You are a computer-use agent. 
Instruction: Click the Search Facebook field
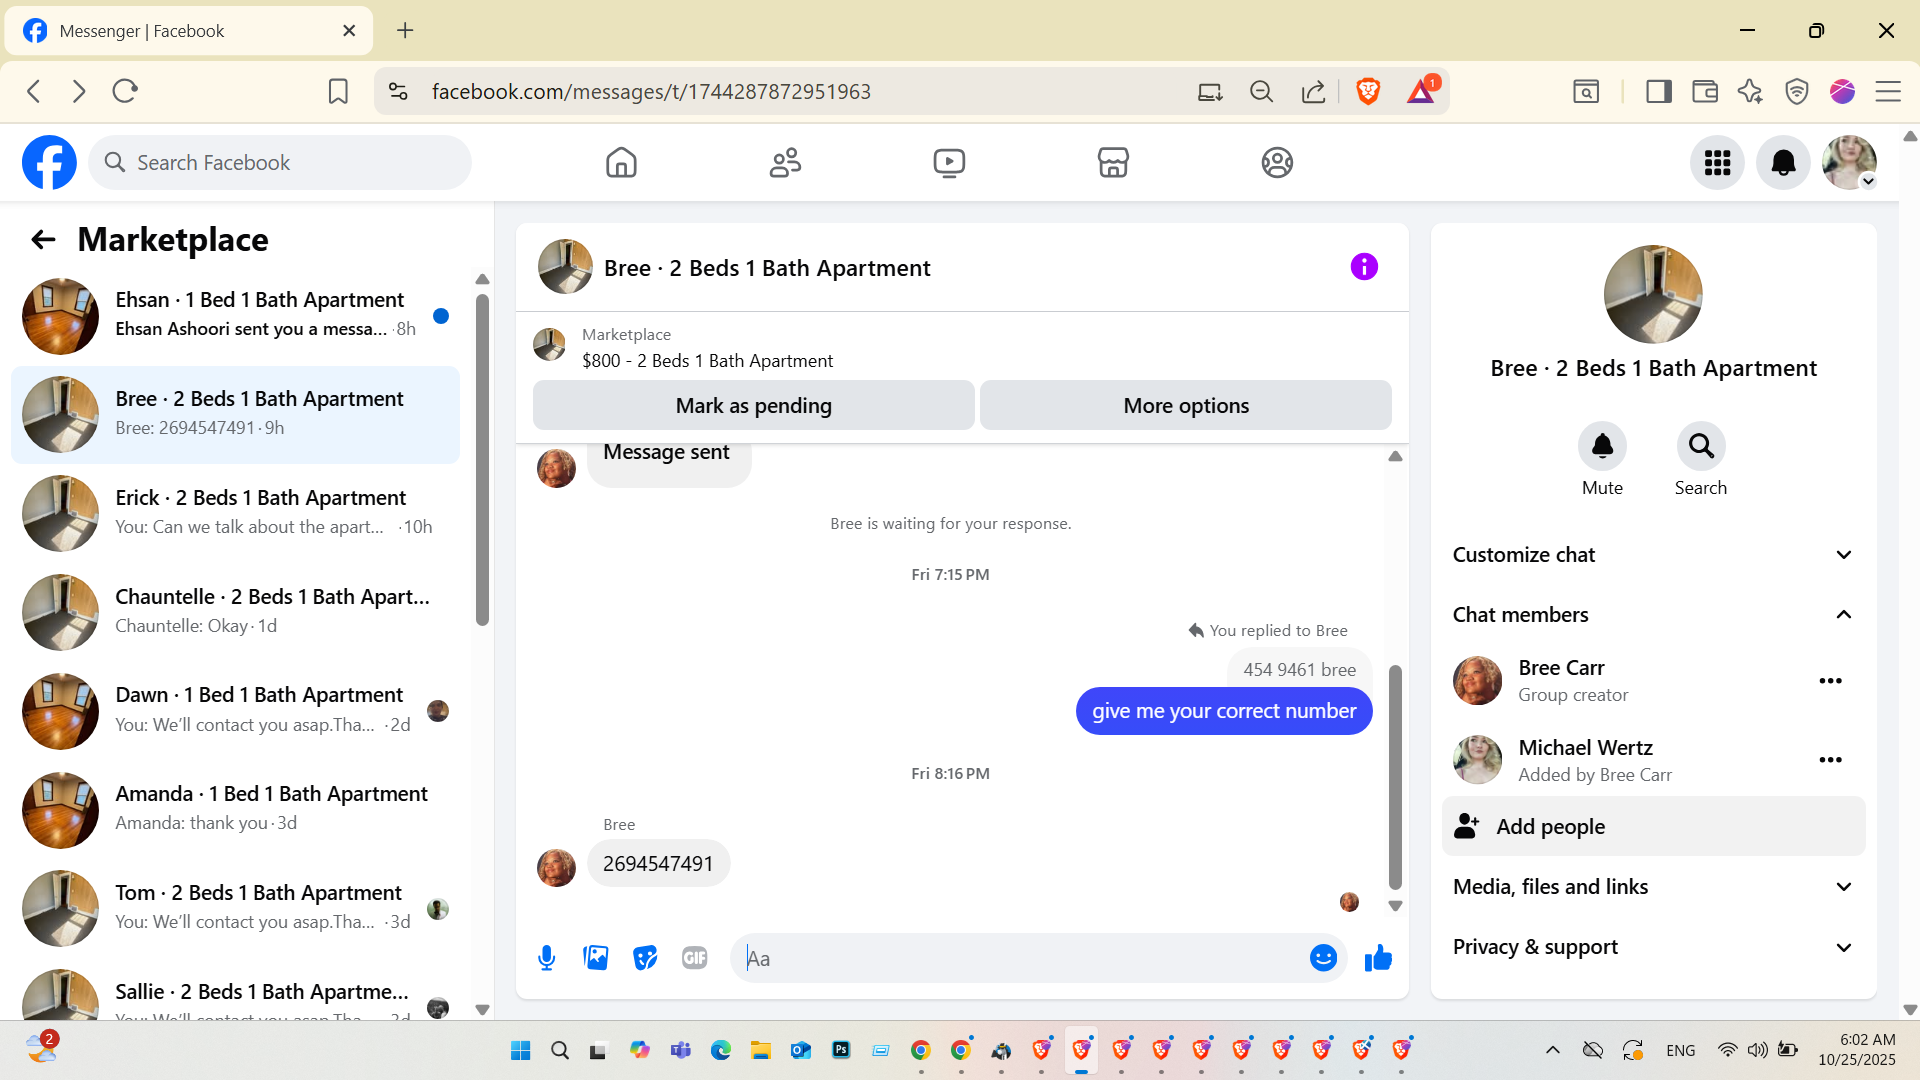[280, 162]
